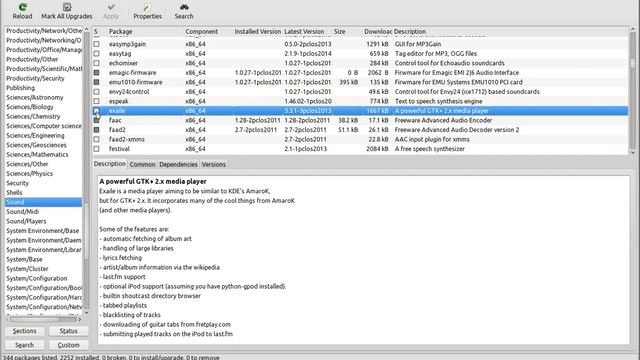
Task: Mark the festival package checkbox
Action: coord(96,149)
